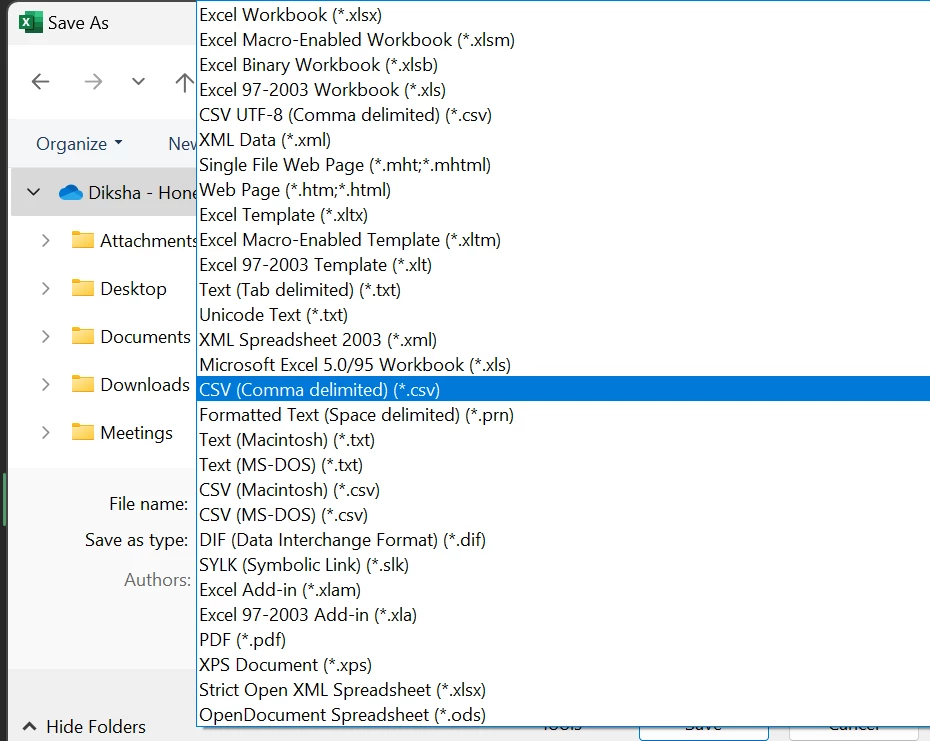The image size is (930, 741).
Task: Choose SYLK (Symbolic Link) (*.slk)
Action: tap(563, 564)
